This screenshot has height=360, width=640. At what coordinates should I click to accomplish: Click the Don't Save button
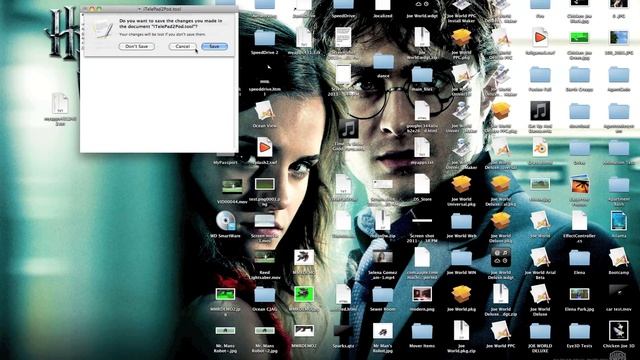137,47
